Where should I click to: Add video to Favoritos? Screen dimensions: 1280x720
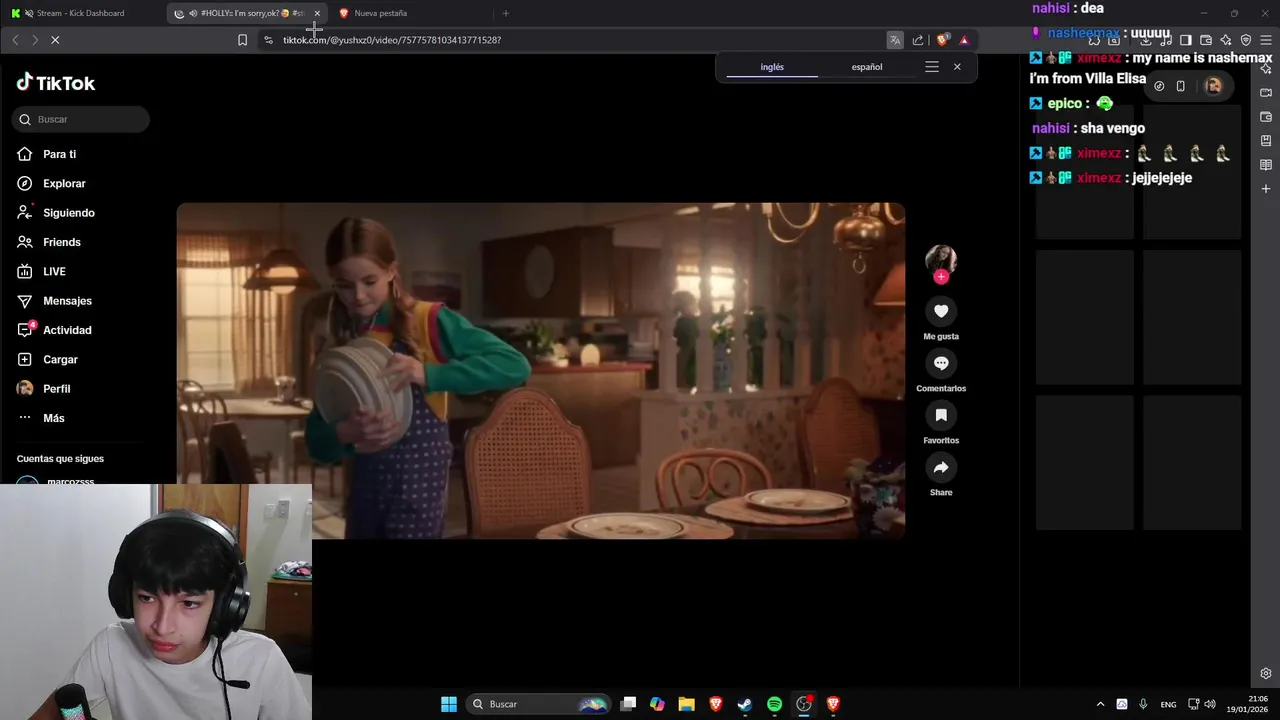coord(941,415)
